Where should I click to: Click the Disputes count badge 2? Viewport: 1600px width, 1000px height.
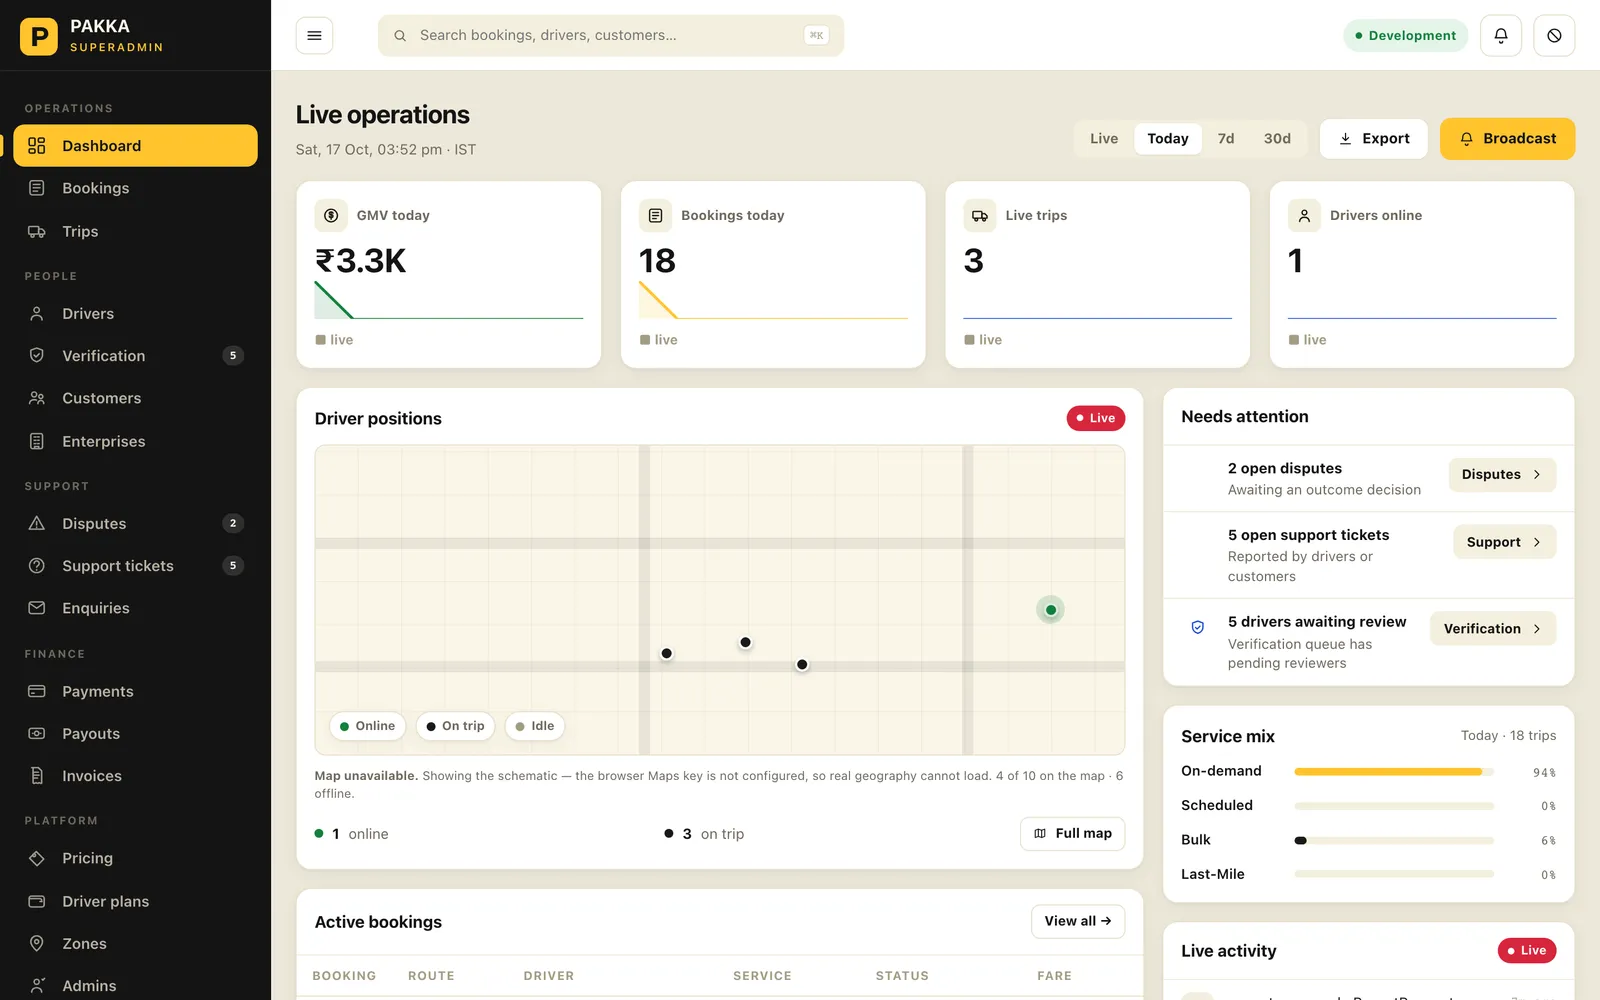coord(233,523)
